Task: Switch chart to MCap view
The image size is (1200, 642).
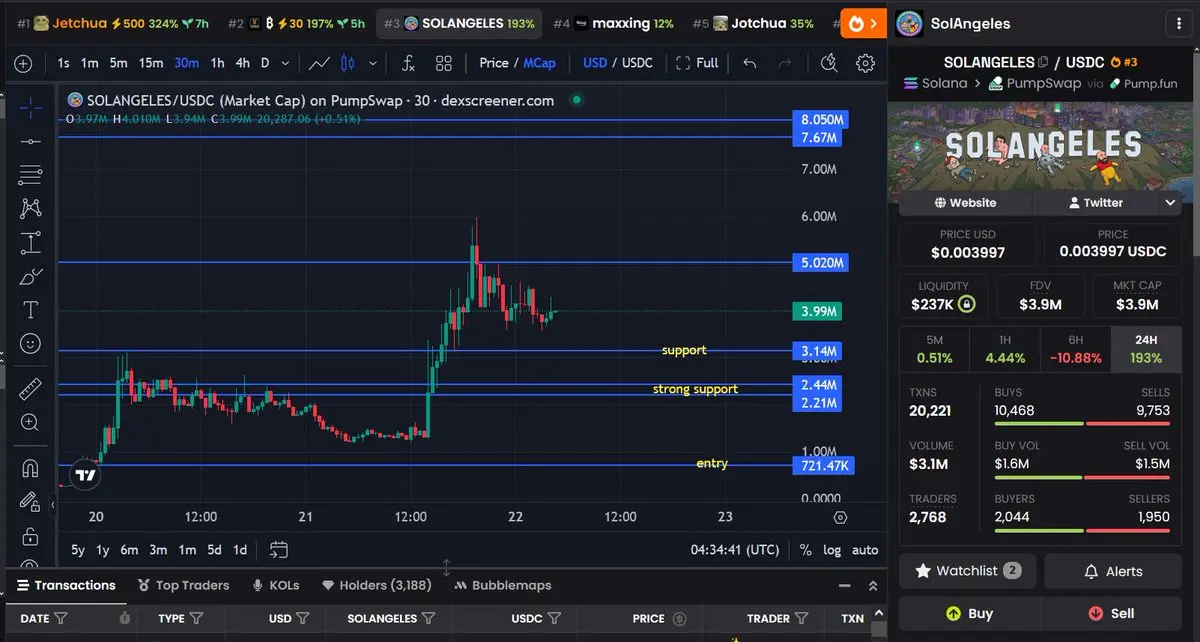Action: (x=540, y=63)
